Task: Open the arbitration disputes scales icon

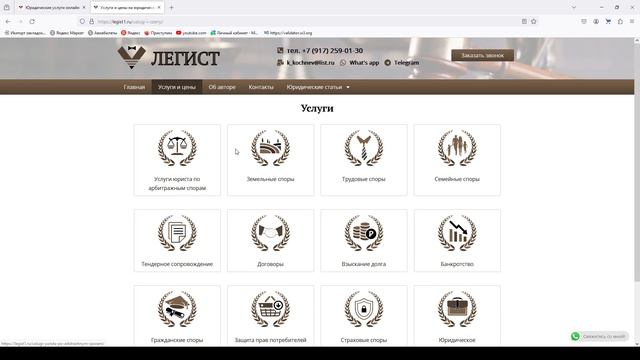Action: point(177,148)
